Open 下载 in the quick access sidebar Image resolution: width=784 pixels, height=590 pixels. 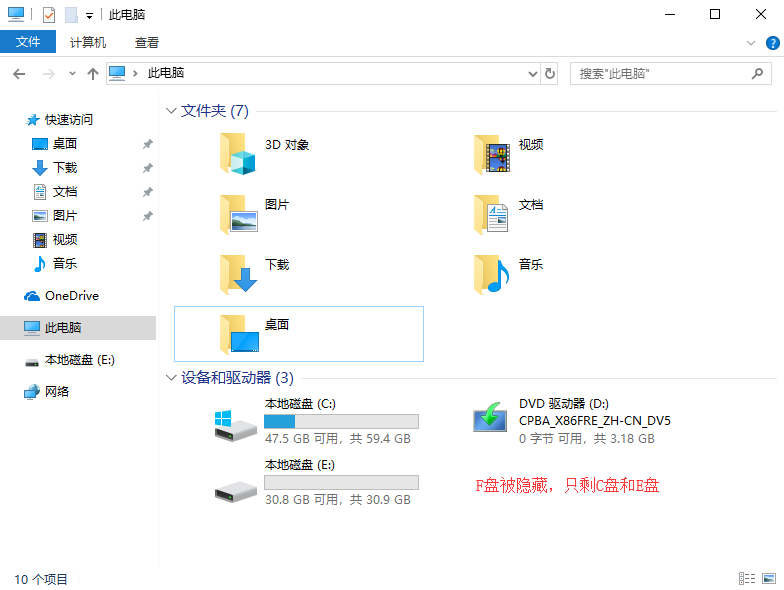[x=64, y=168]
